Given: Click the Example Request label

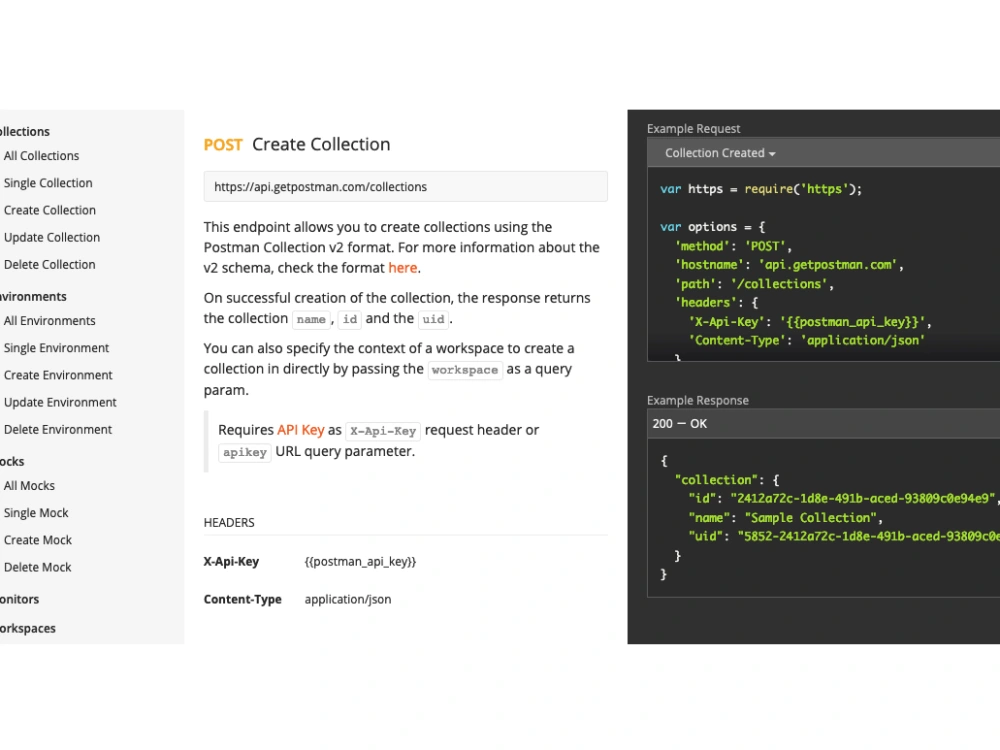Looking at the screenshot, I should coord(694,129).
